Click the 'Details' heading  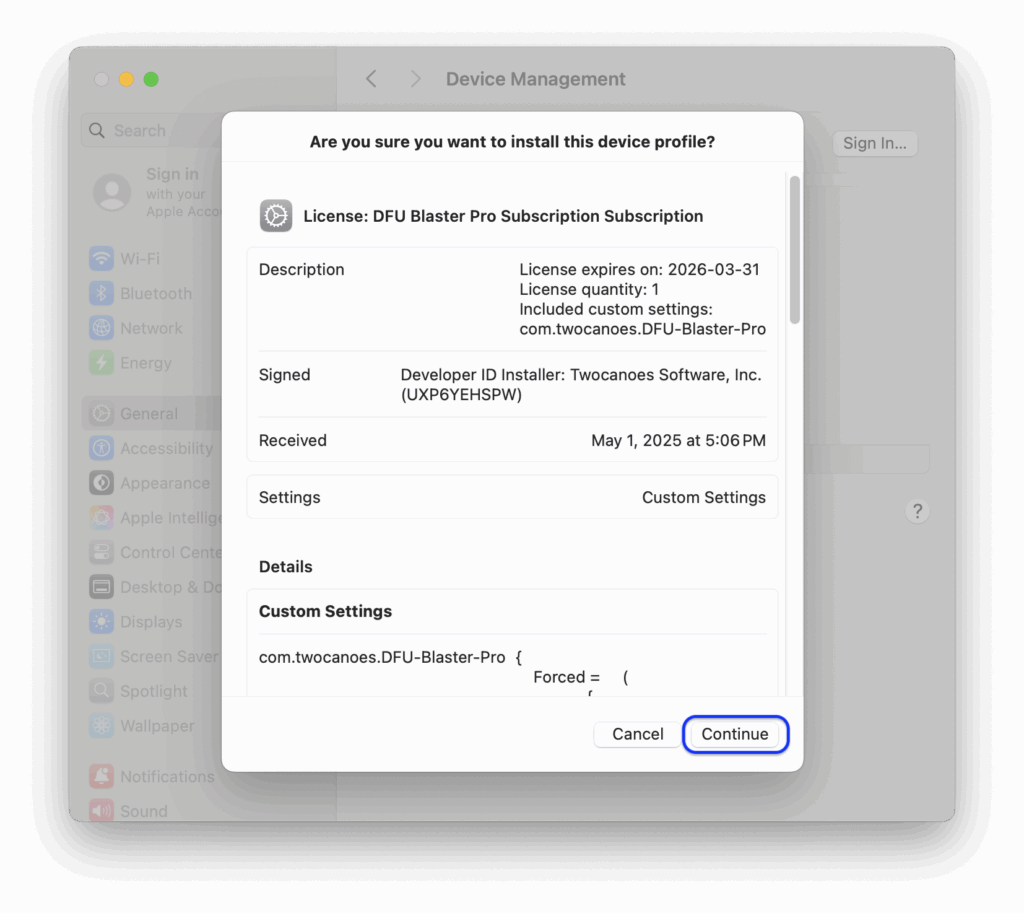[285, 567]
